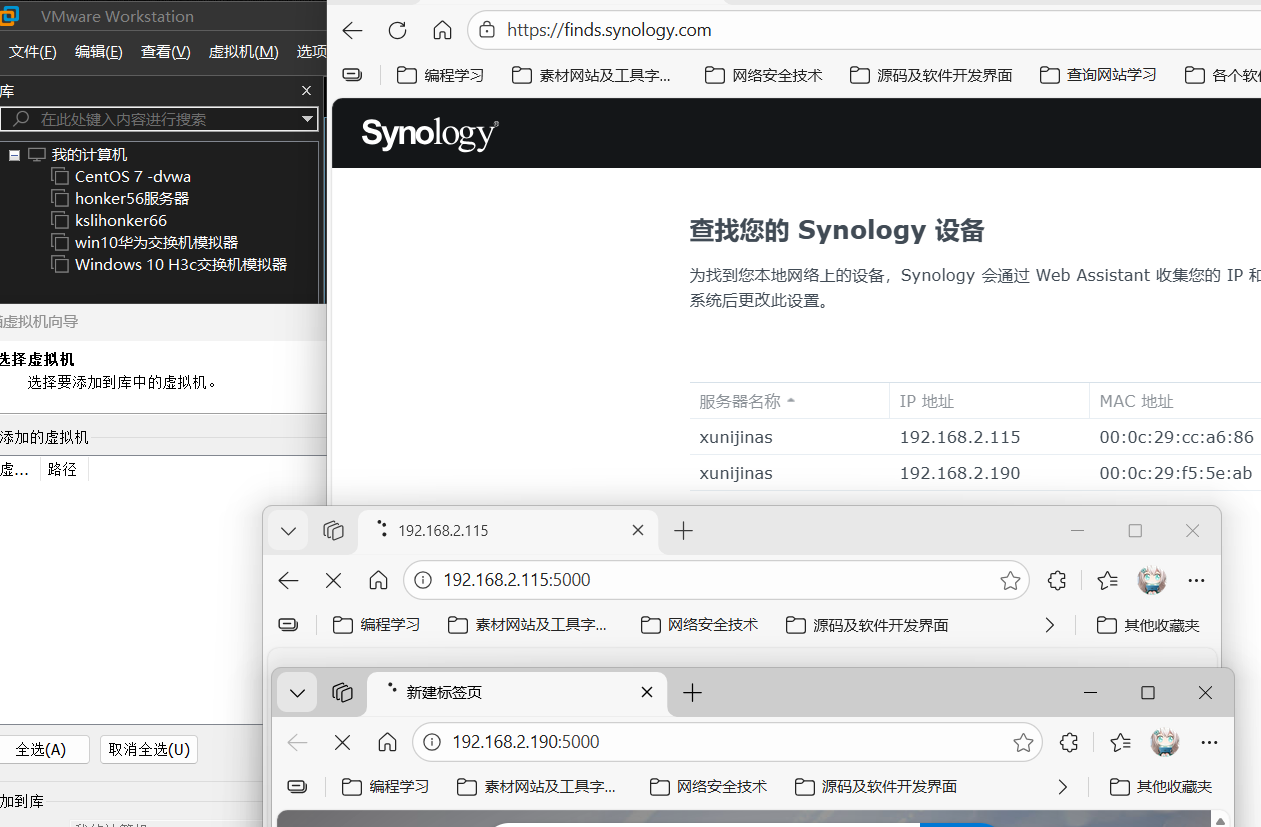This screenshot has width=1261, height=827.
Task: Click address bar showing 192.168.2.190:5000
Action: click(727, 742)
